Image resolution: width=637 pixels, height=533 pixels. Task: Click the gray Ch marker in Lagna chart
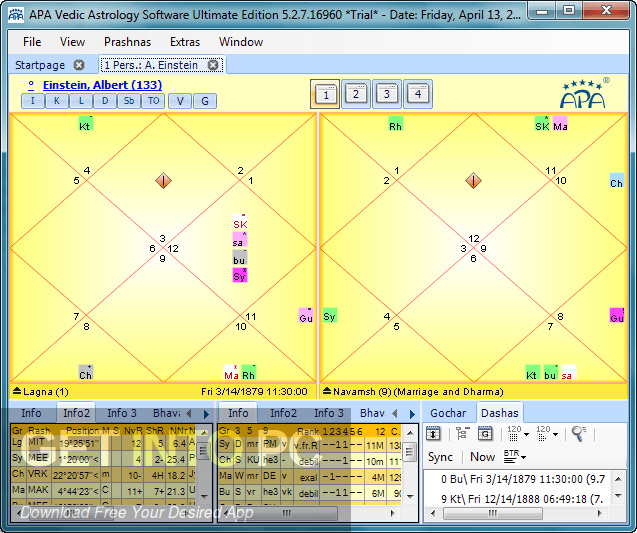[x=86, y=373]
